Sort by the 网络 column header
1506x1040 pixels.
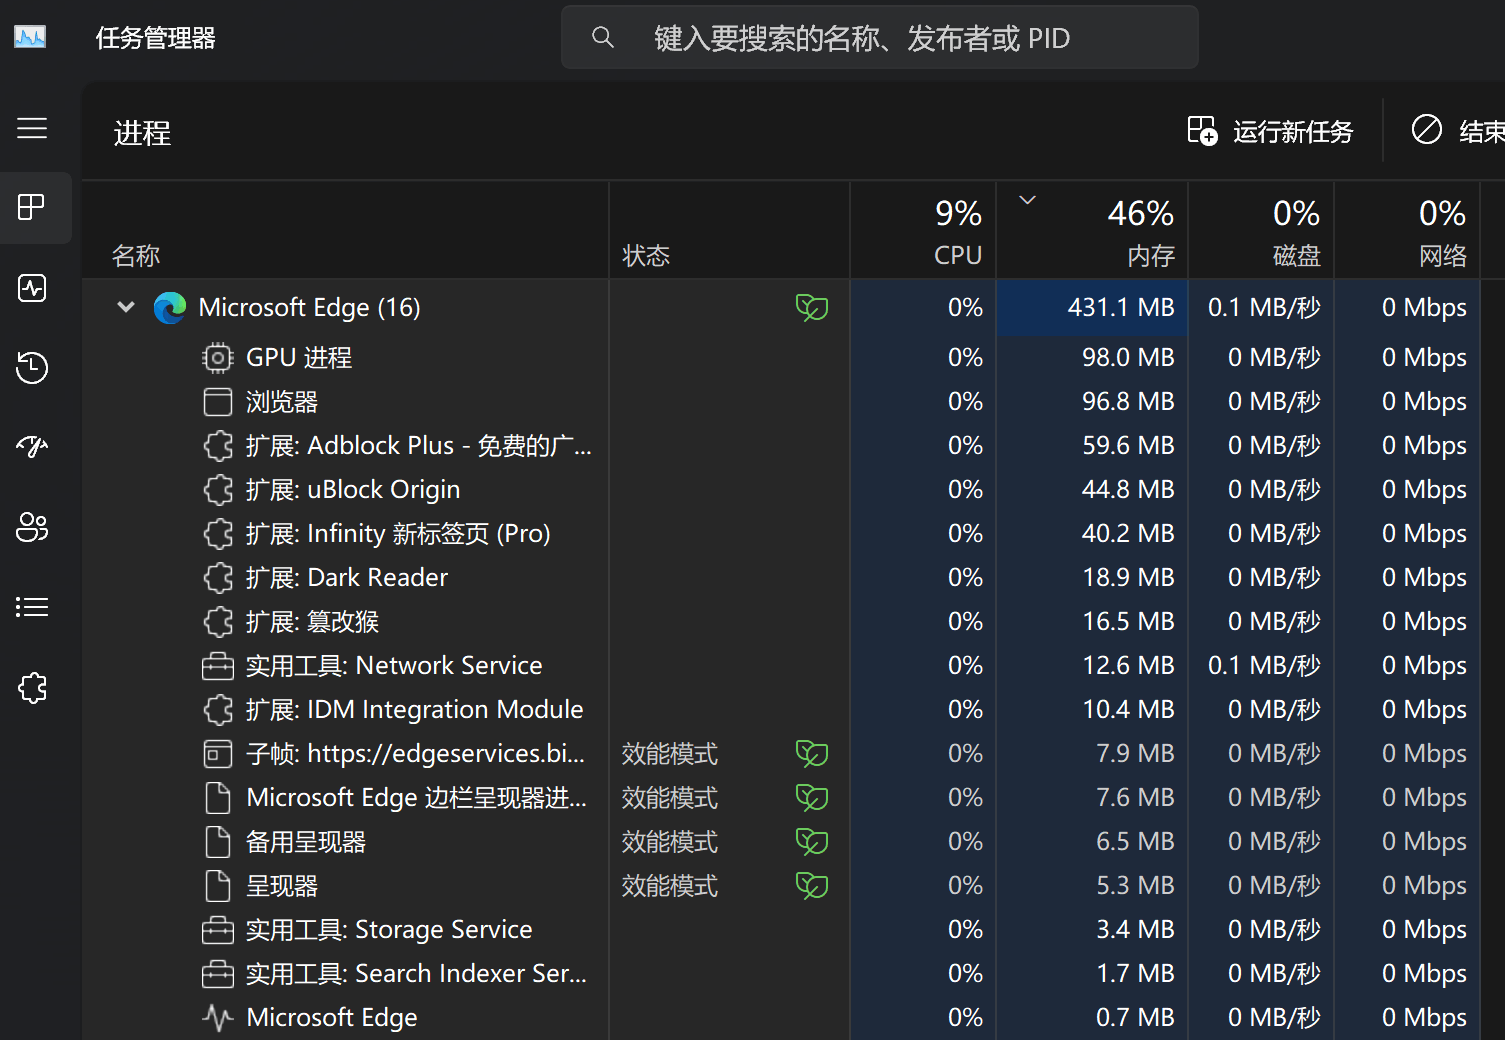pos(1407,229)
